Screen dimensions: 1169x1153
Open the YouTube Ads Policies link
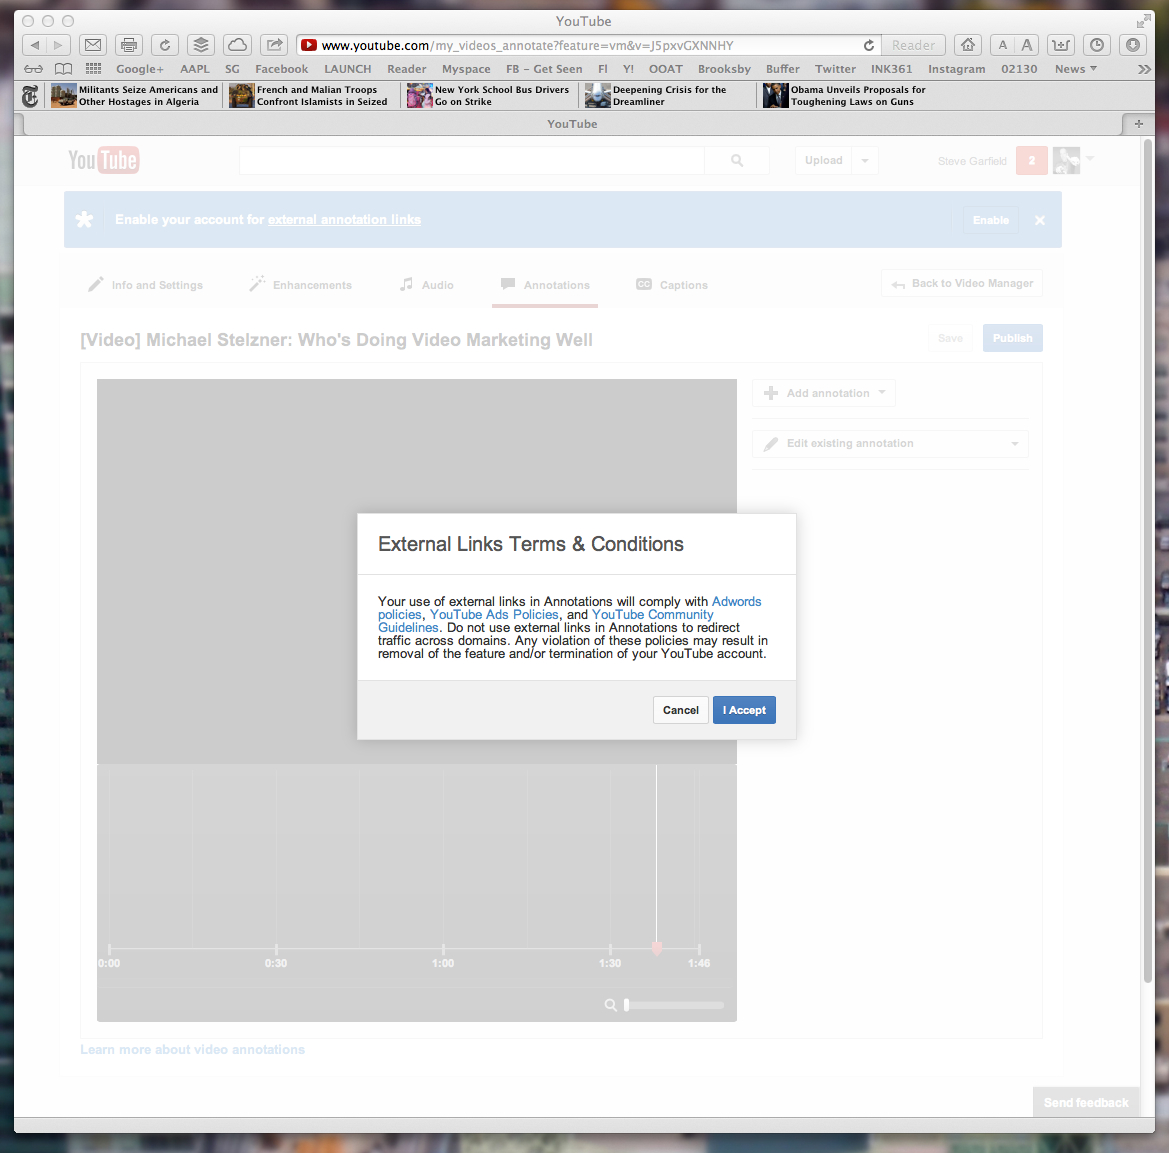tap(494, 615)
